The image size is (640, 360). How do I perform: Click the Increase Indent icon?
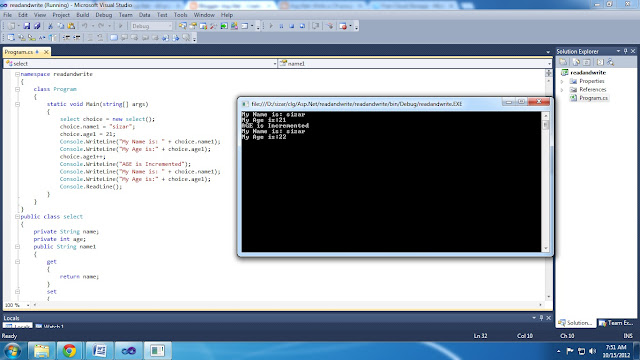[x=77, y=38]
